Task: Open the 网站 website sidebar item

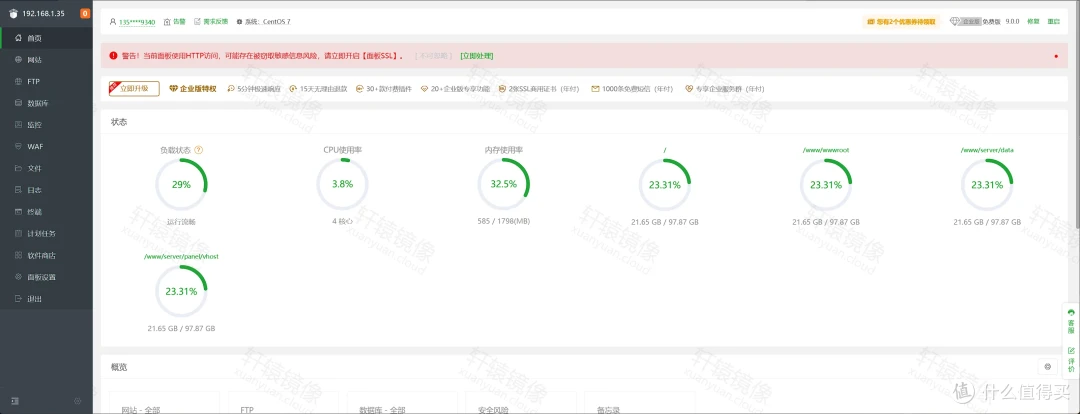Action: click(46, 60)
